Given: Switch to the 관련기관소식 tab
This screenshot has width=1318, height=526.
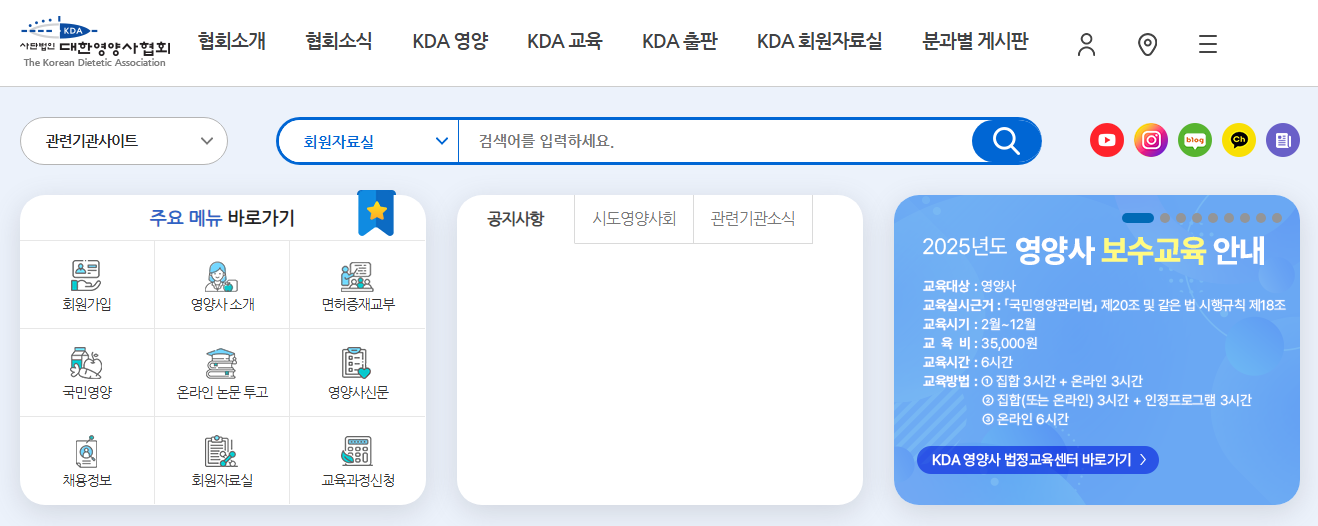Looking at the screenshot, I should (x=753, y=219).
